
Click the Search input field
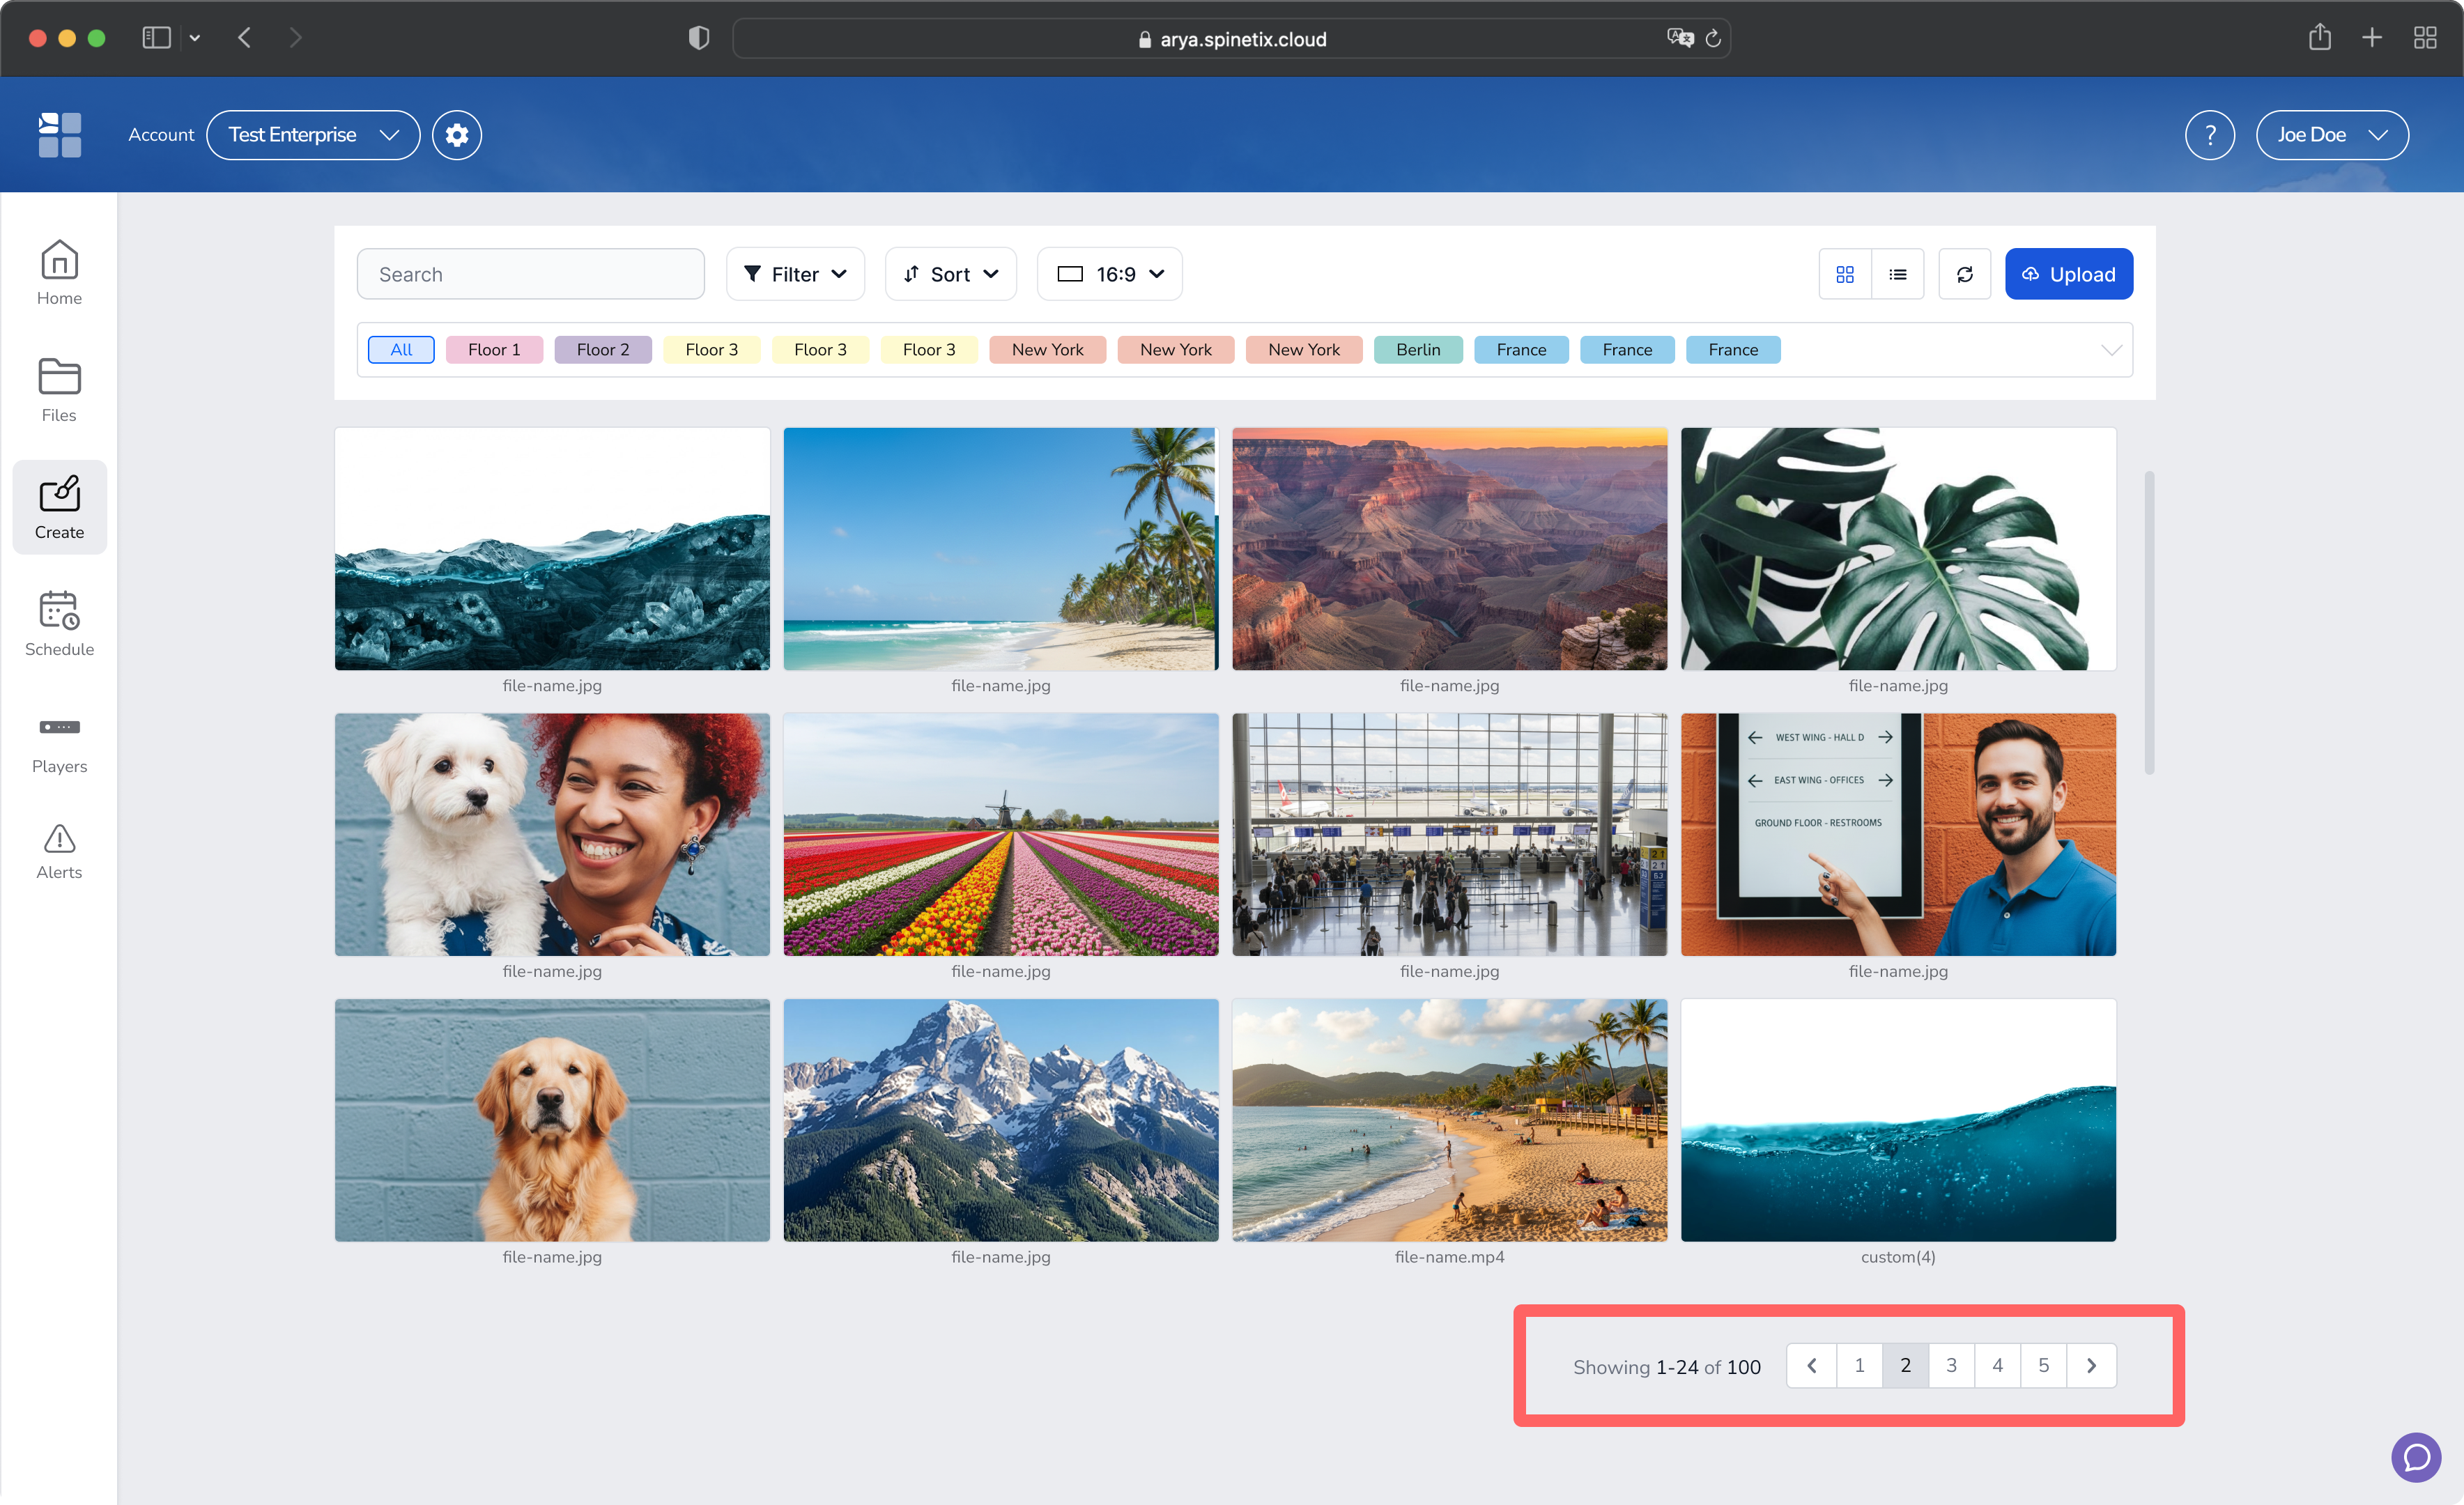click(530, 274)
